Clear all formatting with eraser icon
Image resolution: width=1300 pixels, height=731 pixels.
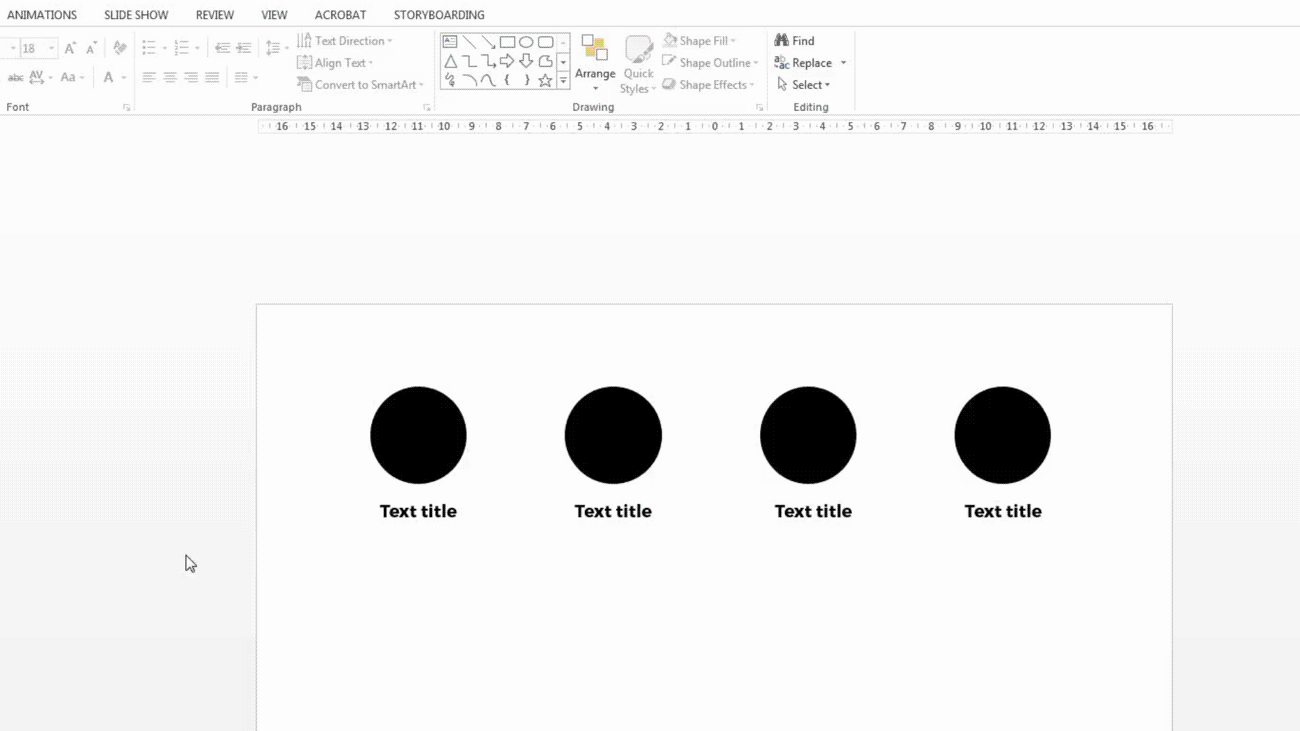(120, 48)
